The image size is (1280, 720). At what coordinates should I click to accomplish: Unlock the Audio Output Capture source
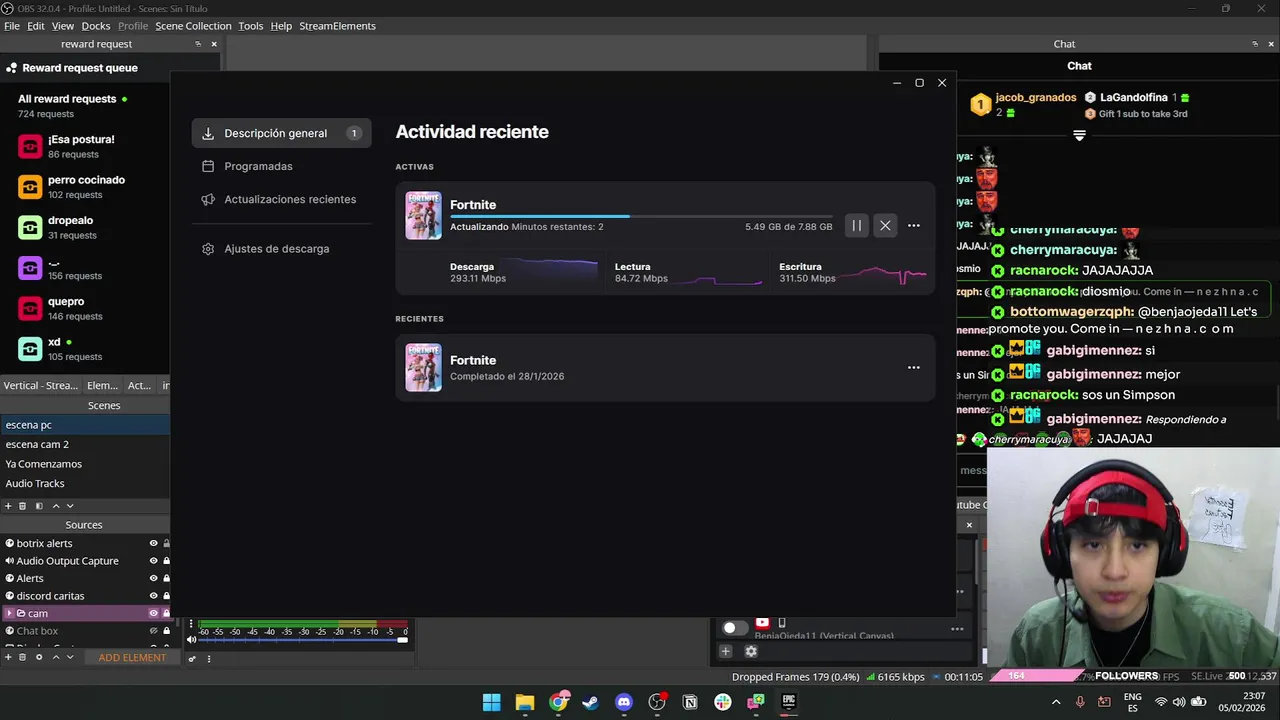click(166, 561)
